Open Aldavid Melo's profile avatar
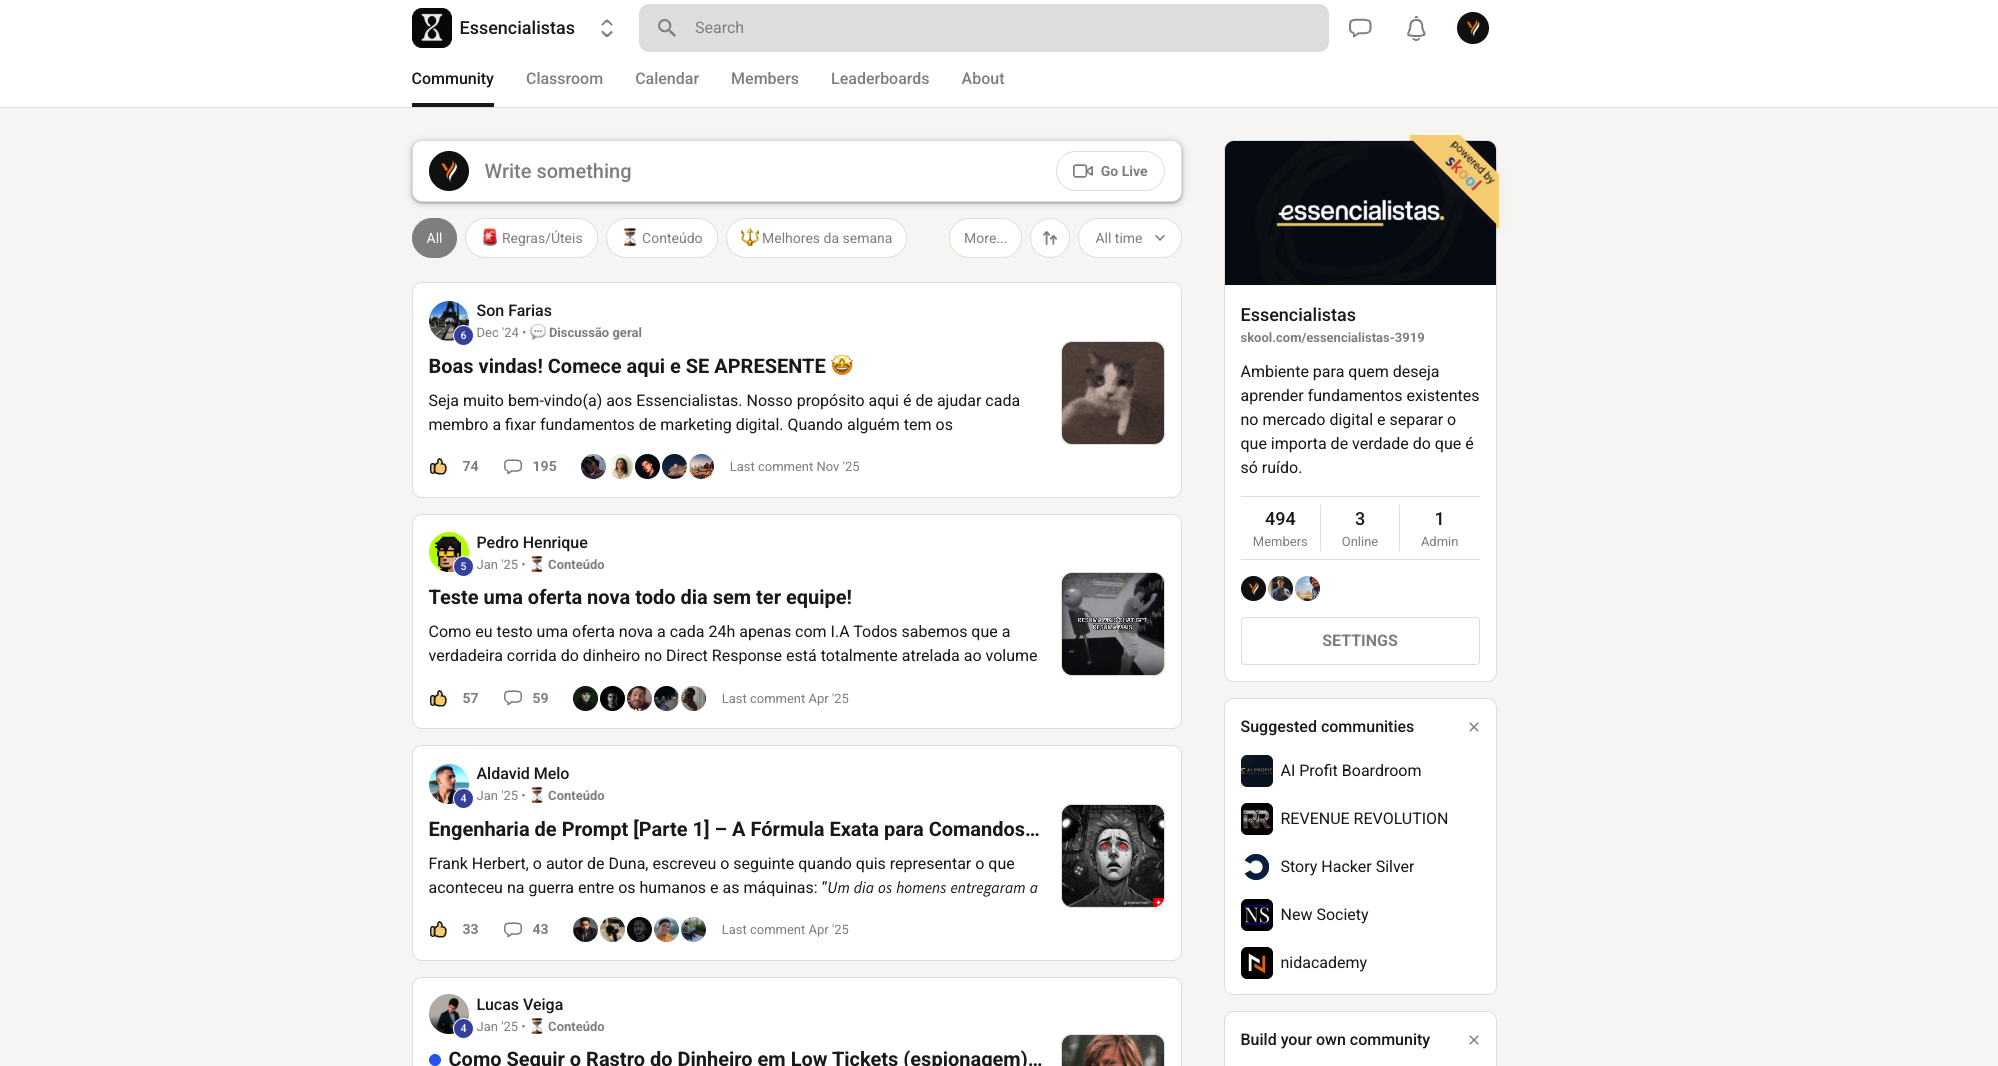 point(449,784)
